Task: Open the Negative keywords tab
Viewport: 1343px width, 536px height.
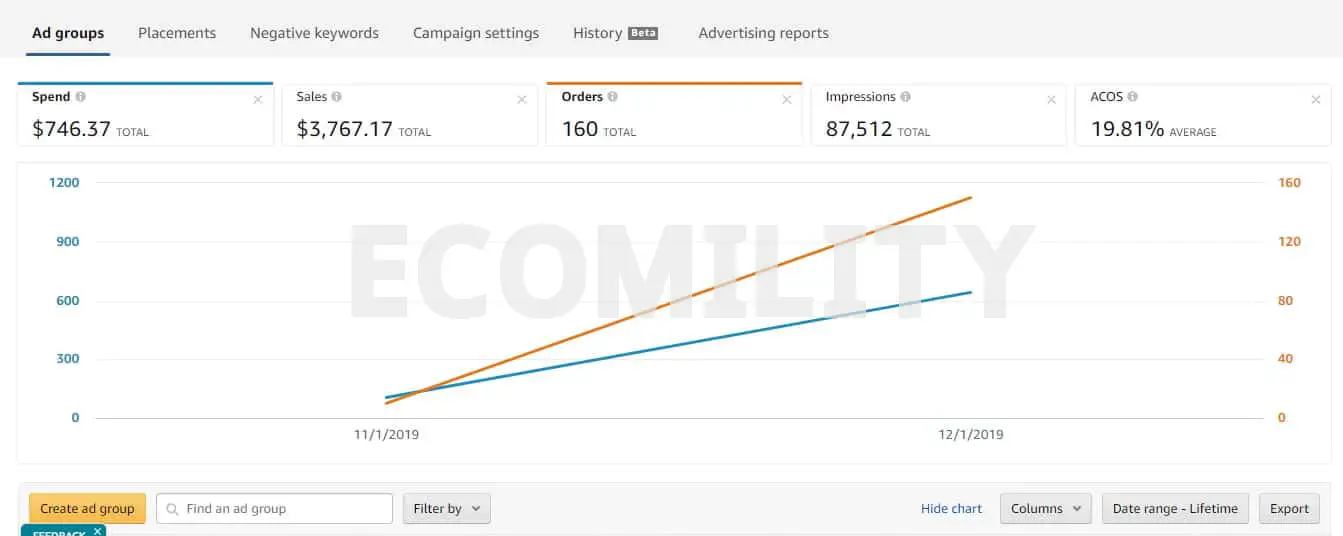Action: pos(314,33)
